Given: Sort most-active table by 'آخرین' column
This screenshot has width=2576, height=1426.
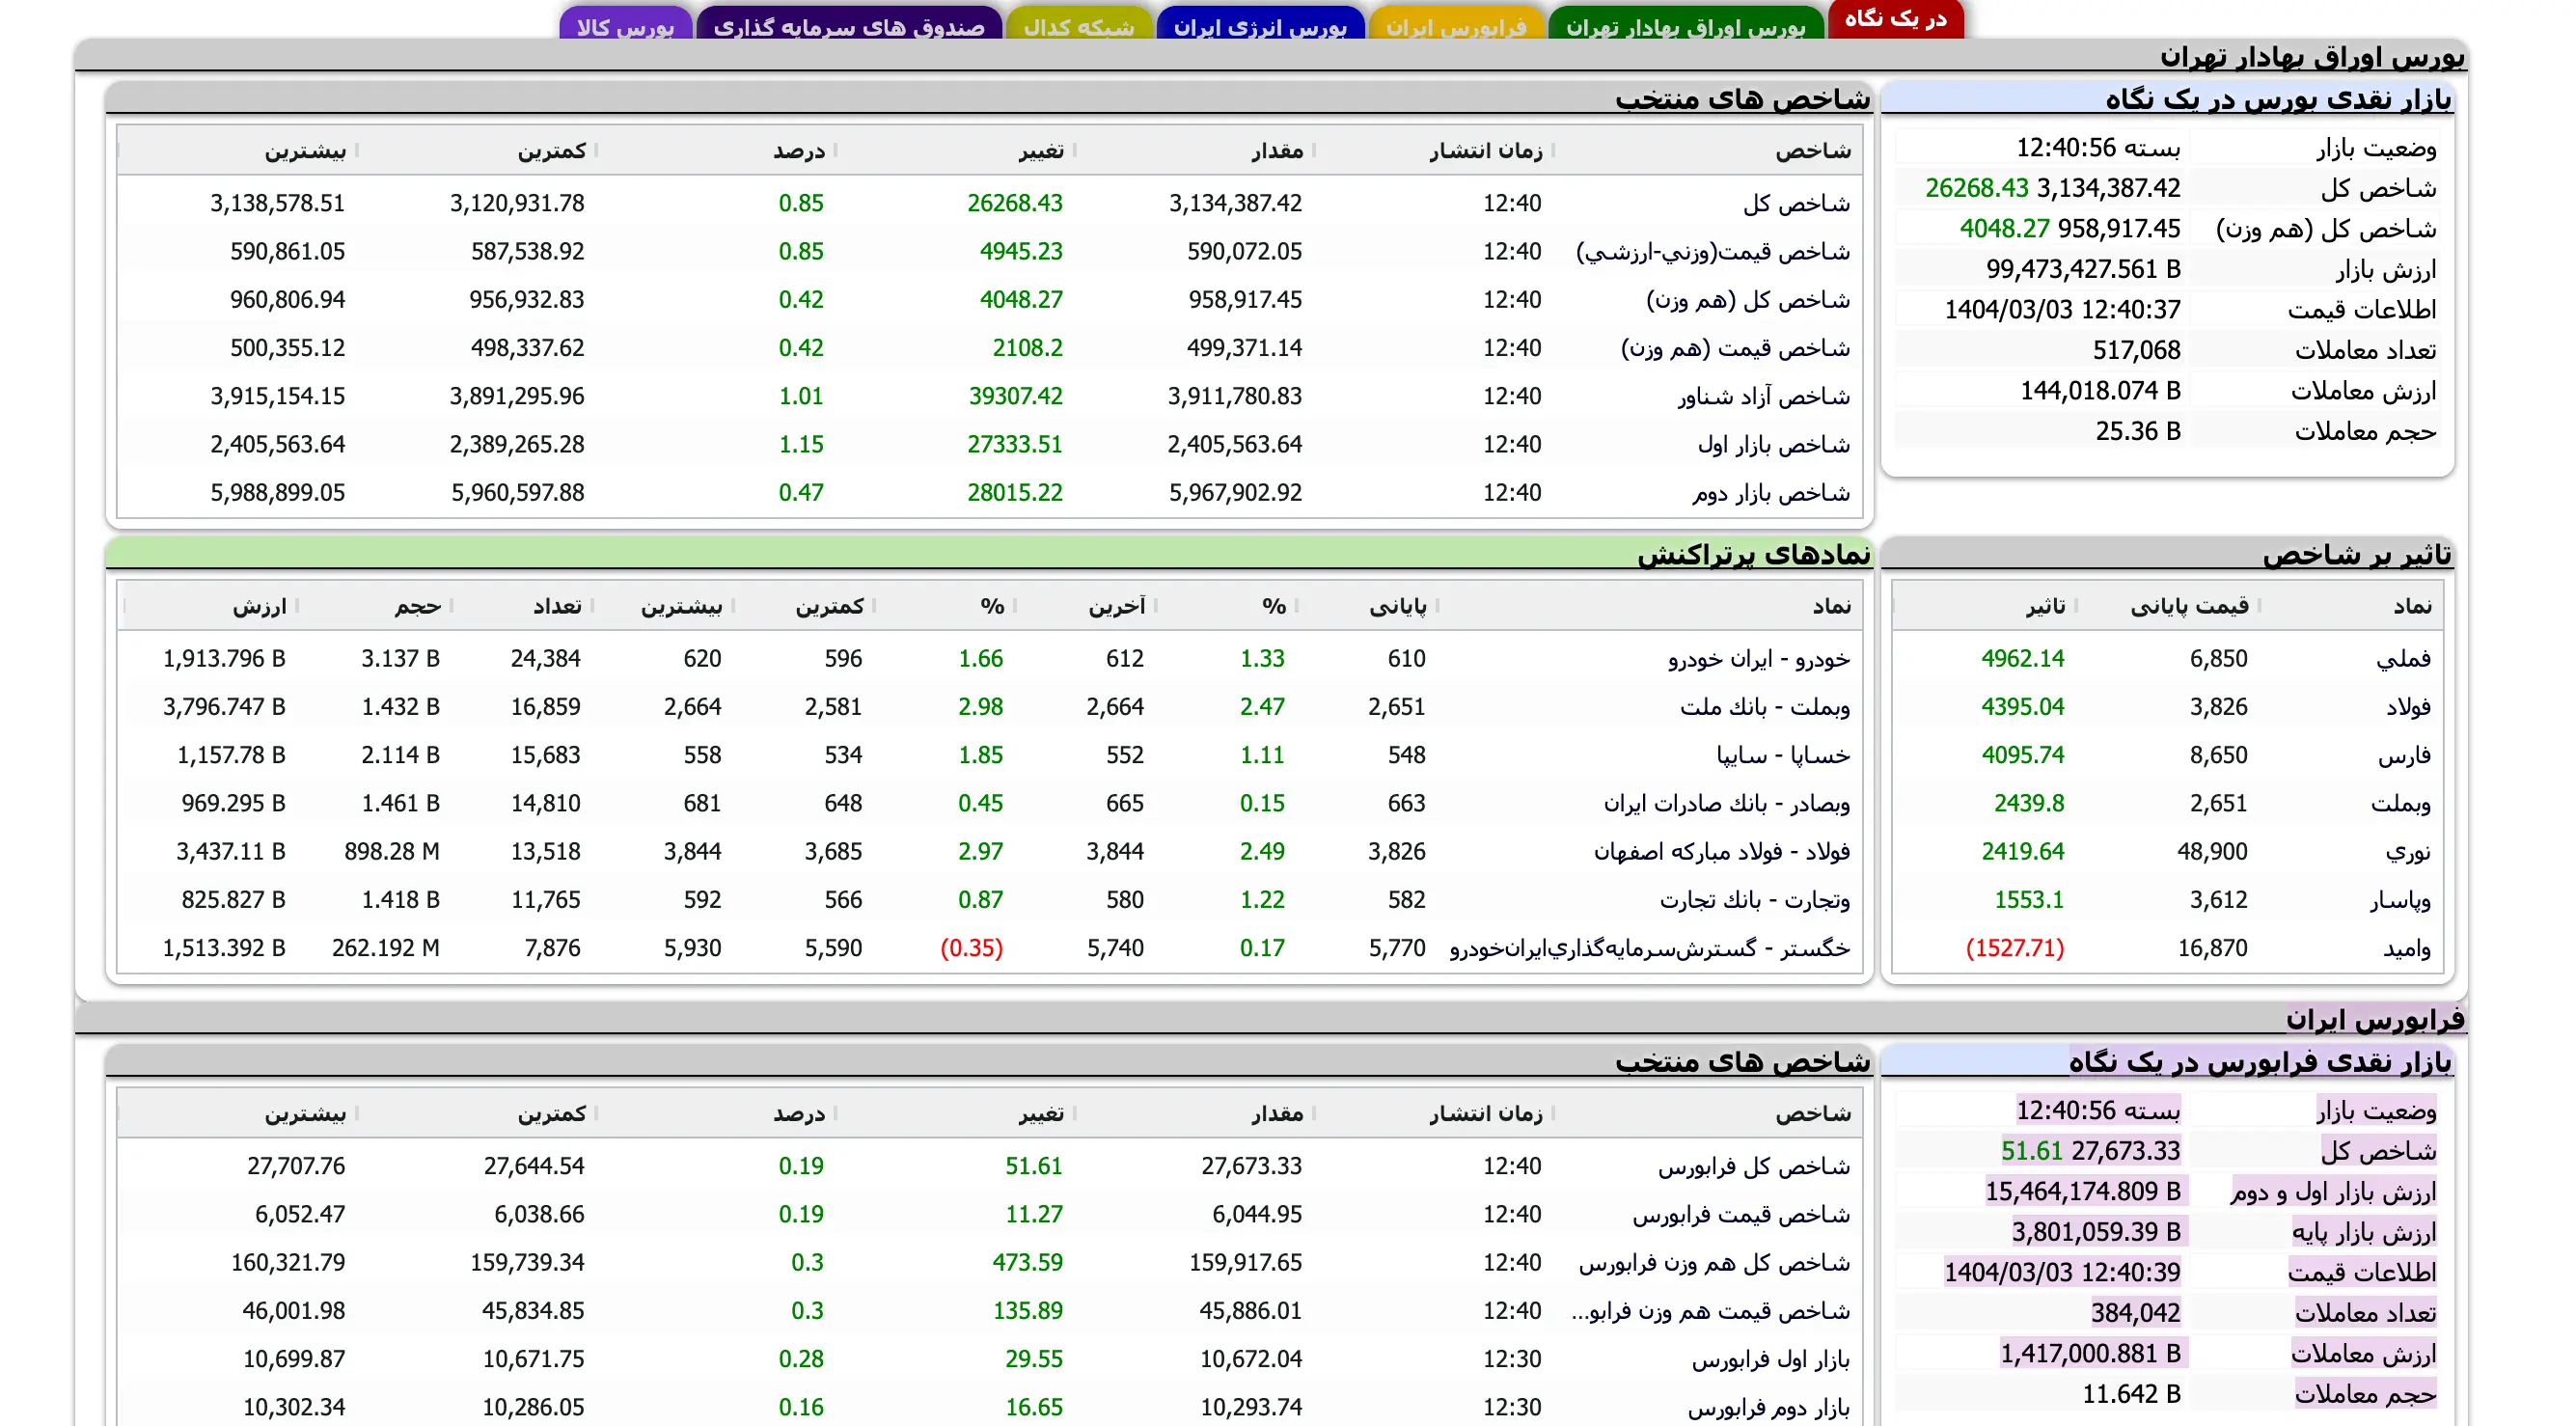Looking at the screenshot, I should pyautogui.click(x=1116, y=605).
